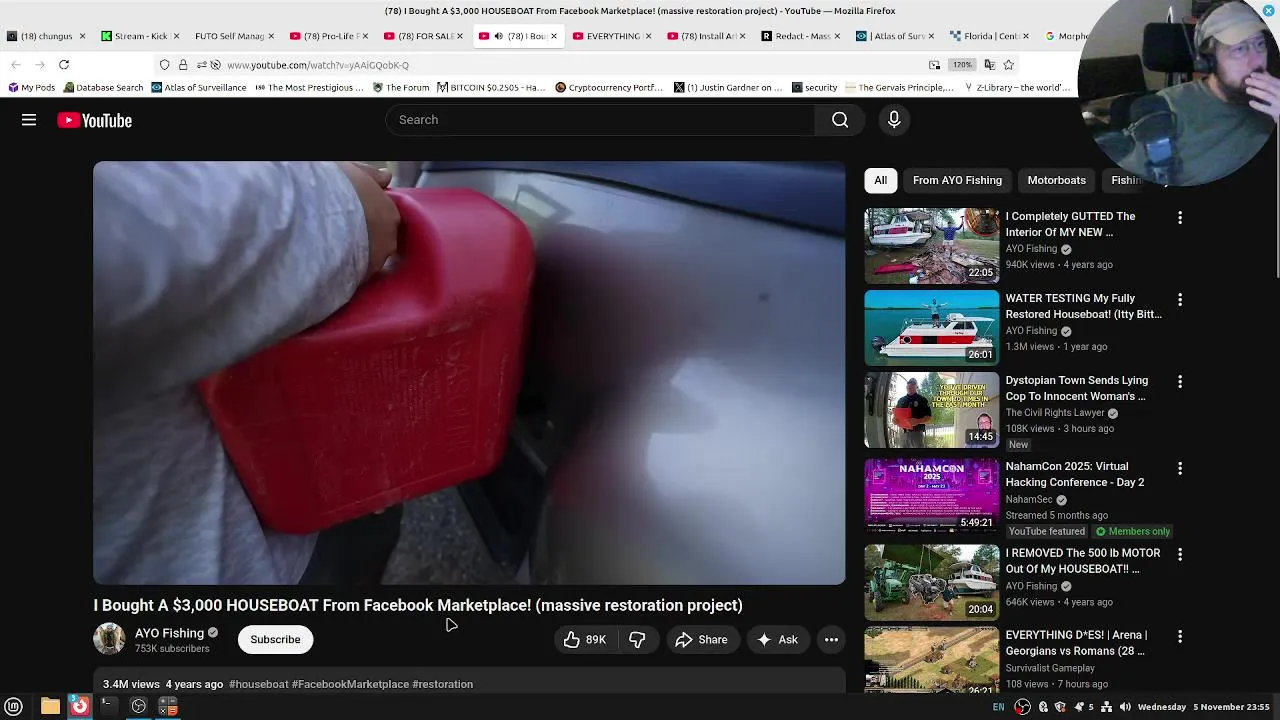The width and height of the screenshot is (1280, 720).
Task: Open the three-dot more actions menu below video
Action: tap(831, 640)
